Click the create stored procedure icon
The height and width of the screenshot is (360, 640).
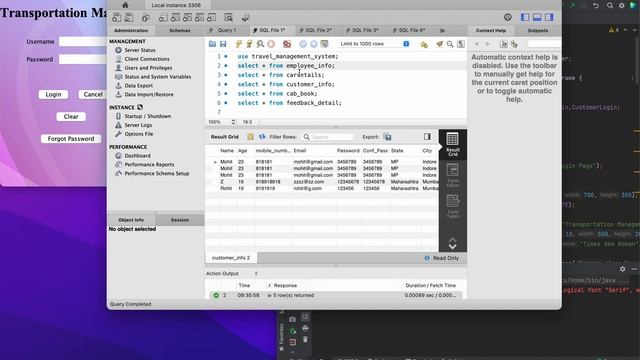pos(199,18)
